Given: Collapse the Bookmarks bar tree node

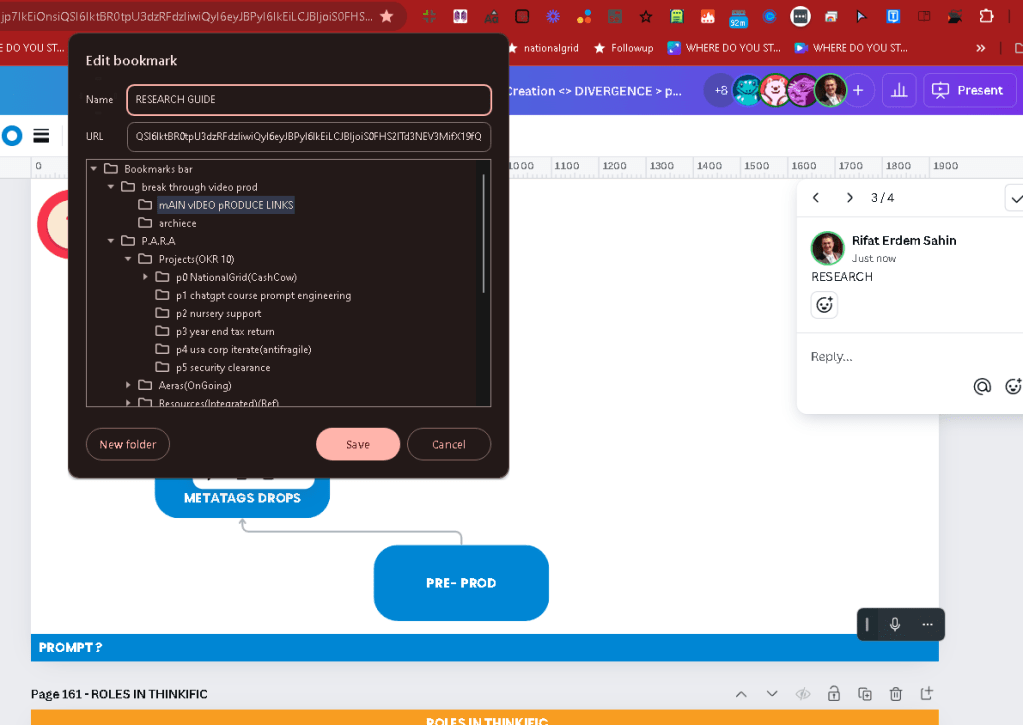Looking at the screenshot, I should pos(94,169).
